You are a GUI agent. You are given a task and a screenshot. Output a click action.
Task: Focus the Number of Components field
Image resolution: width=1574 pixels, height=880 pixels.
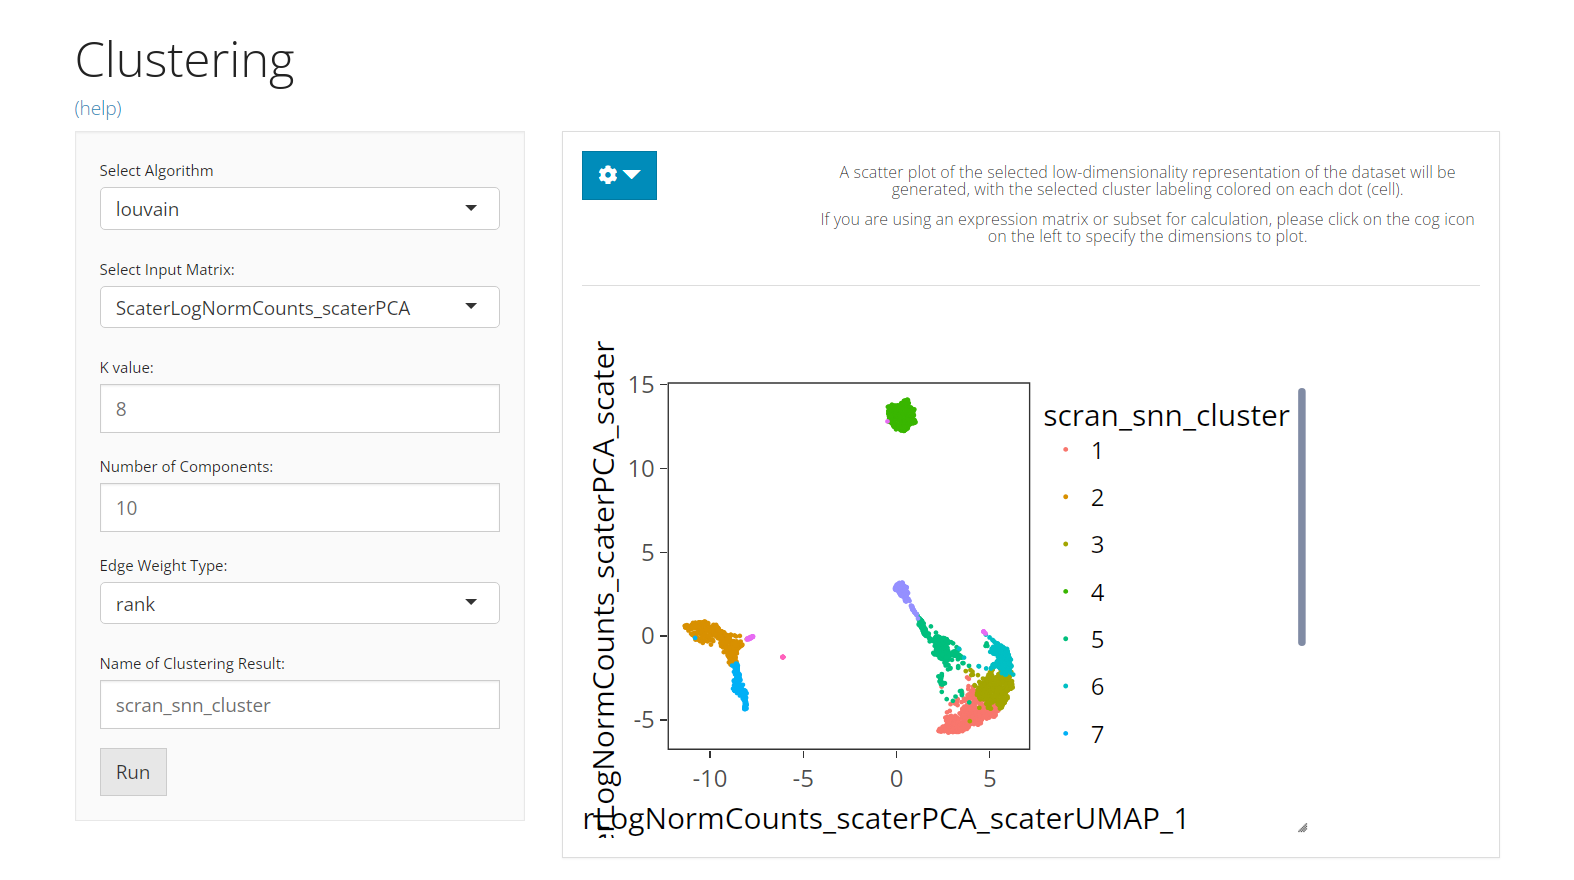(x=299, y=508)
